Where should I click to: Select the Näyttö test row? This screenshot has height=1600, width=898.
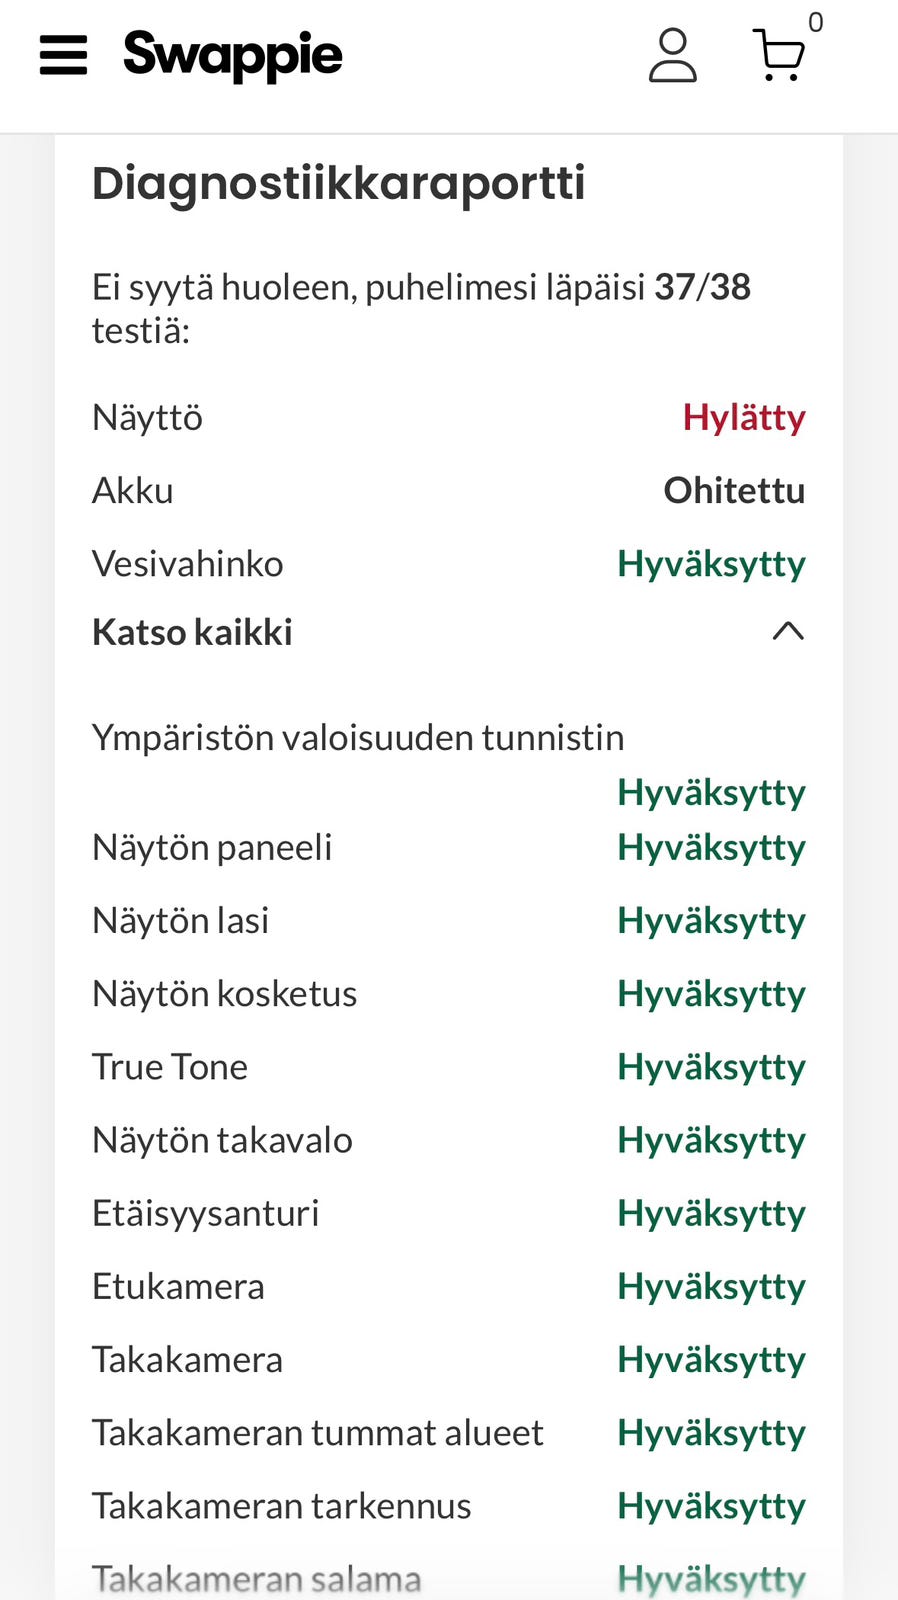point(147,417)
